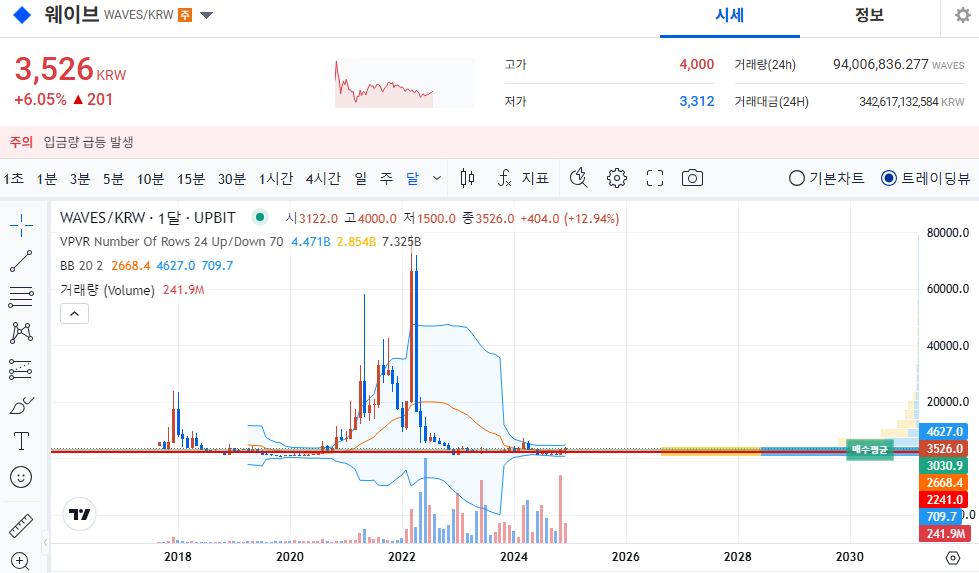Click the 지표 indicators label
The width and height of the screenshot is (979, 573).
535,179
